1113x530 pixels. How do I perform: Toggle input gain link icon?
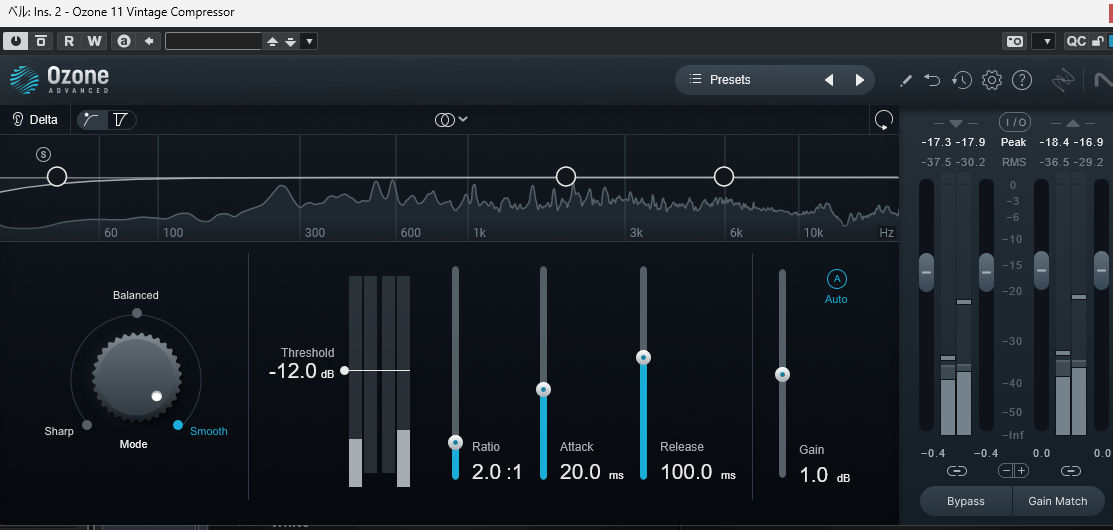click(x=956, y=470)
